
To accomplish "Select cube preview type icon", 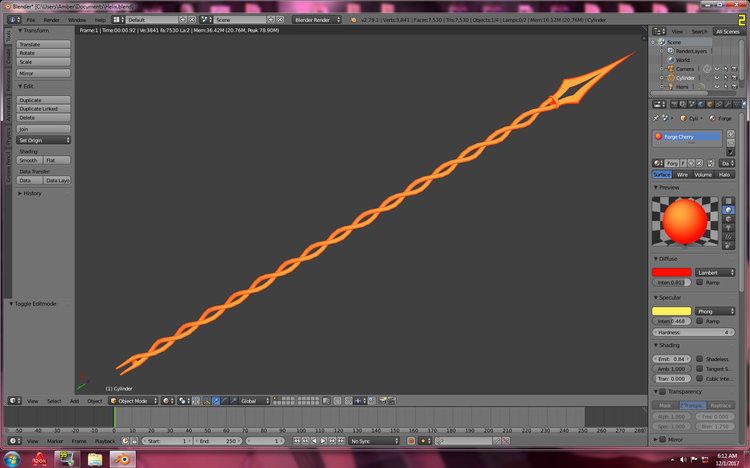I will pyautogui.click(x=728, y=219).
